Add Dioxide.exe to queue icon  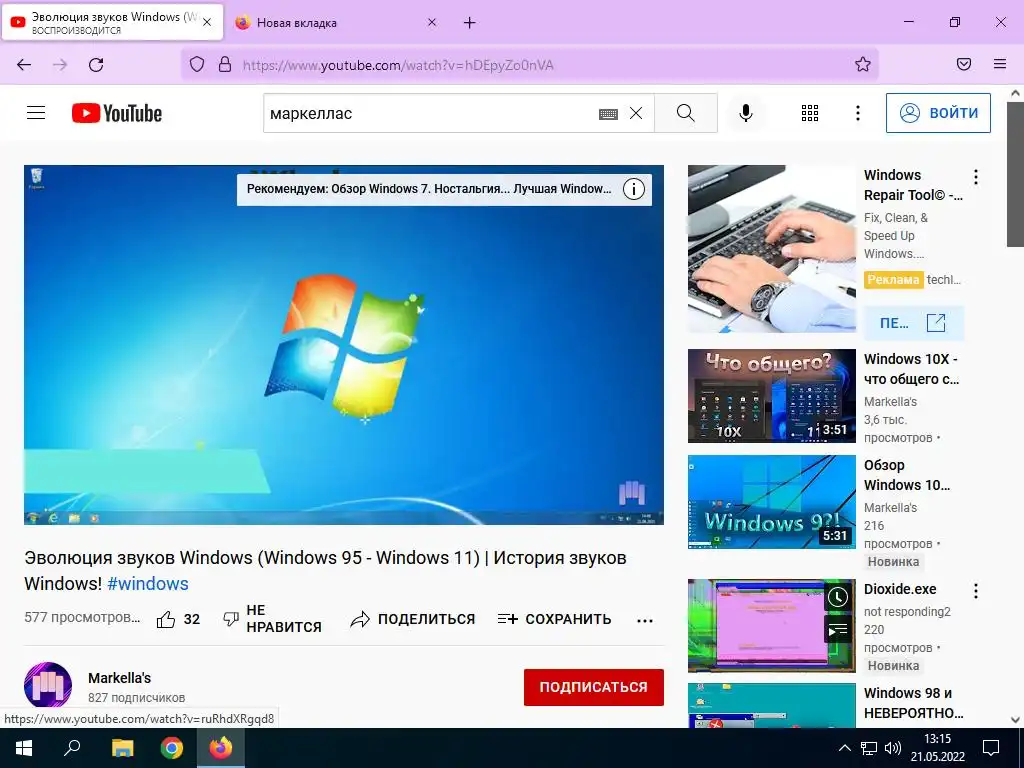838,630
